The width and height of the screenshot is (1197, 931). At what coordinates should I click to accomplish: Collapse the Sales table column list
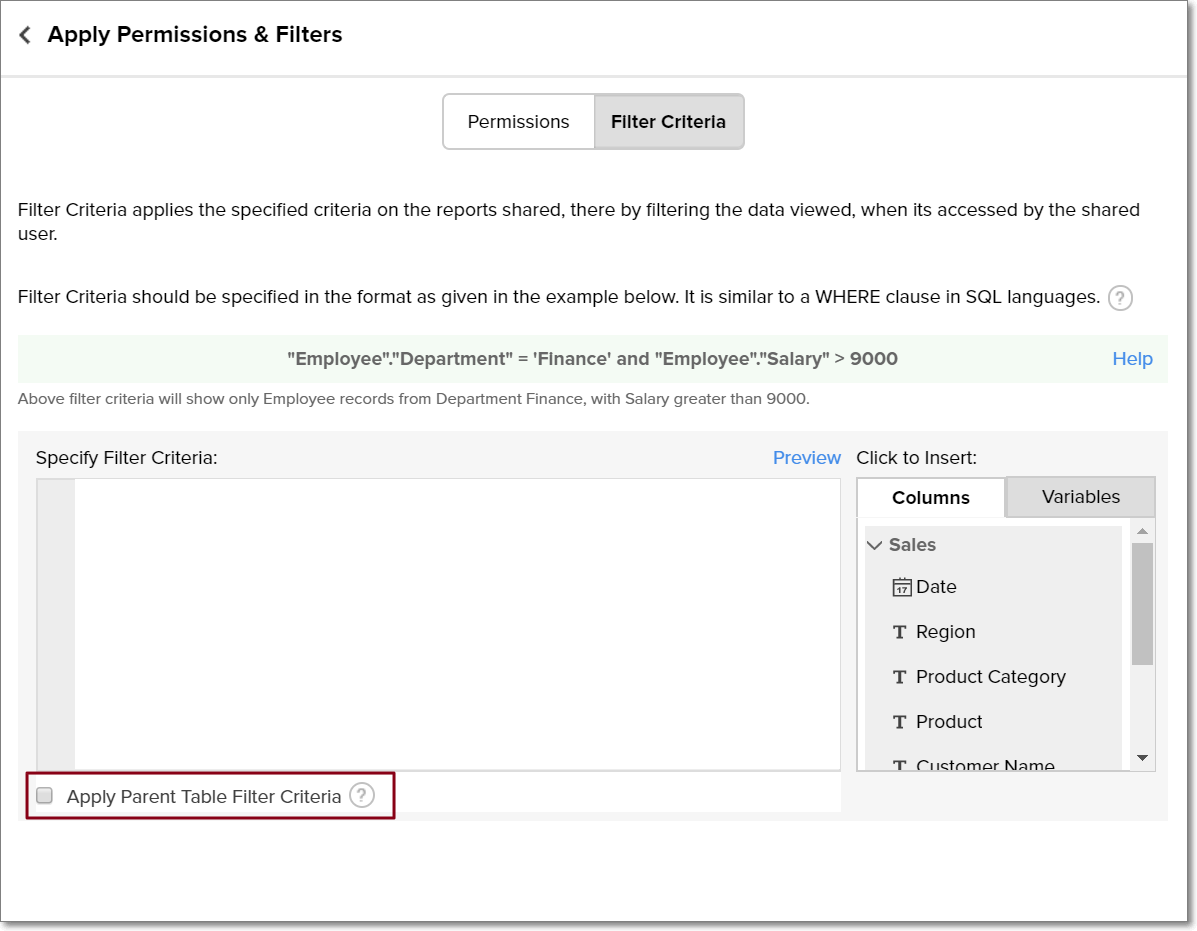875,545
